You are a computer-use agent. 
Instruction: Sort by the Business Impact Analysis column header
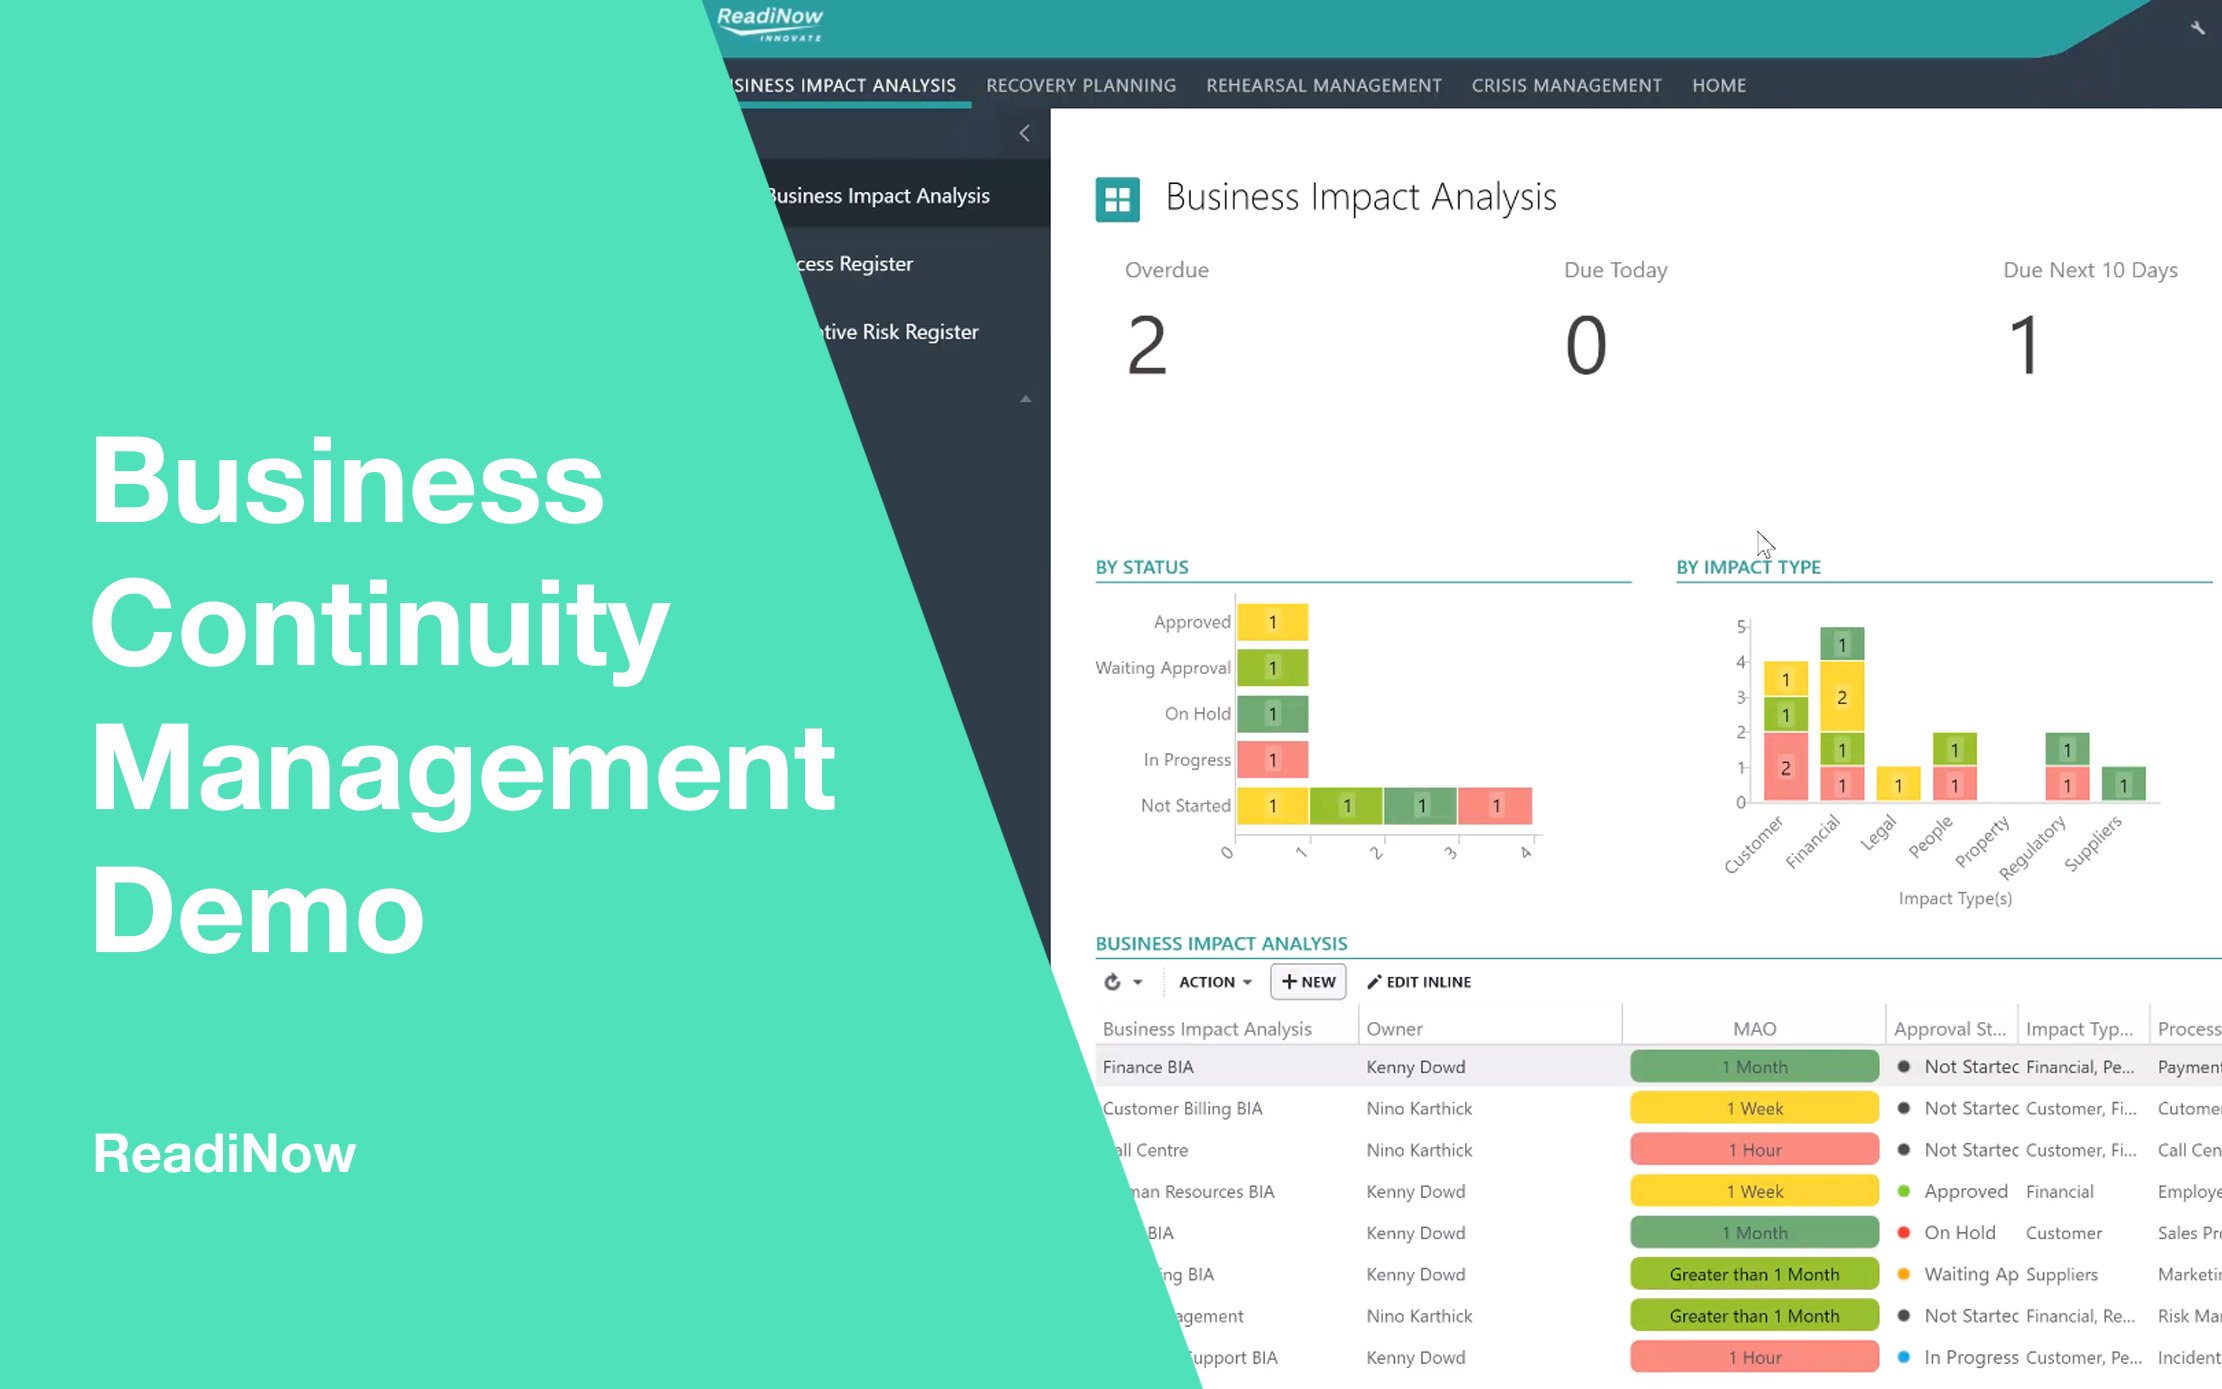pos(1207,1029)
